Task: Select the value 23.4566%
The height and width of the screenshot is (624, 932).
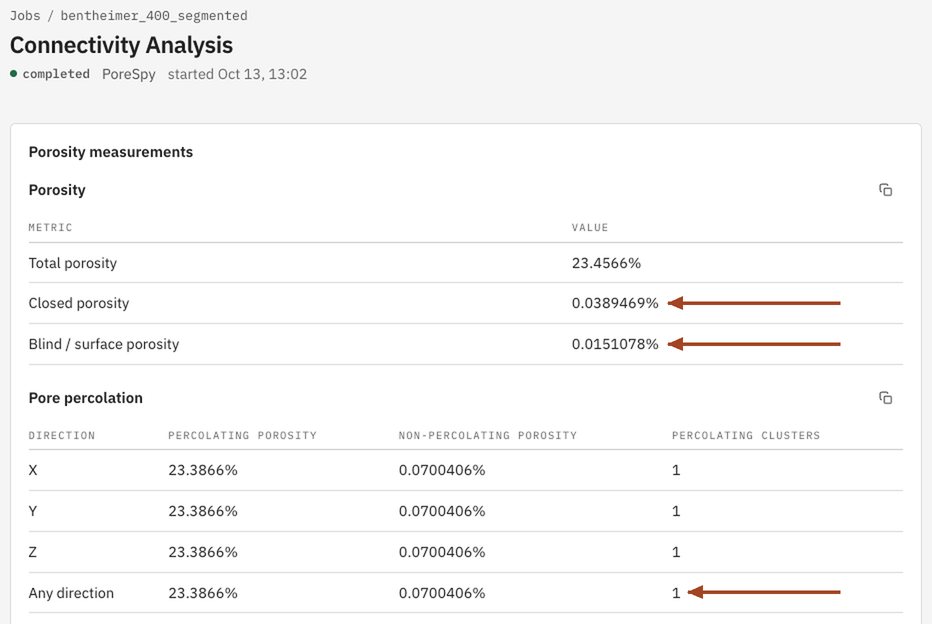Action: [x=606, y=263]
